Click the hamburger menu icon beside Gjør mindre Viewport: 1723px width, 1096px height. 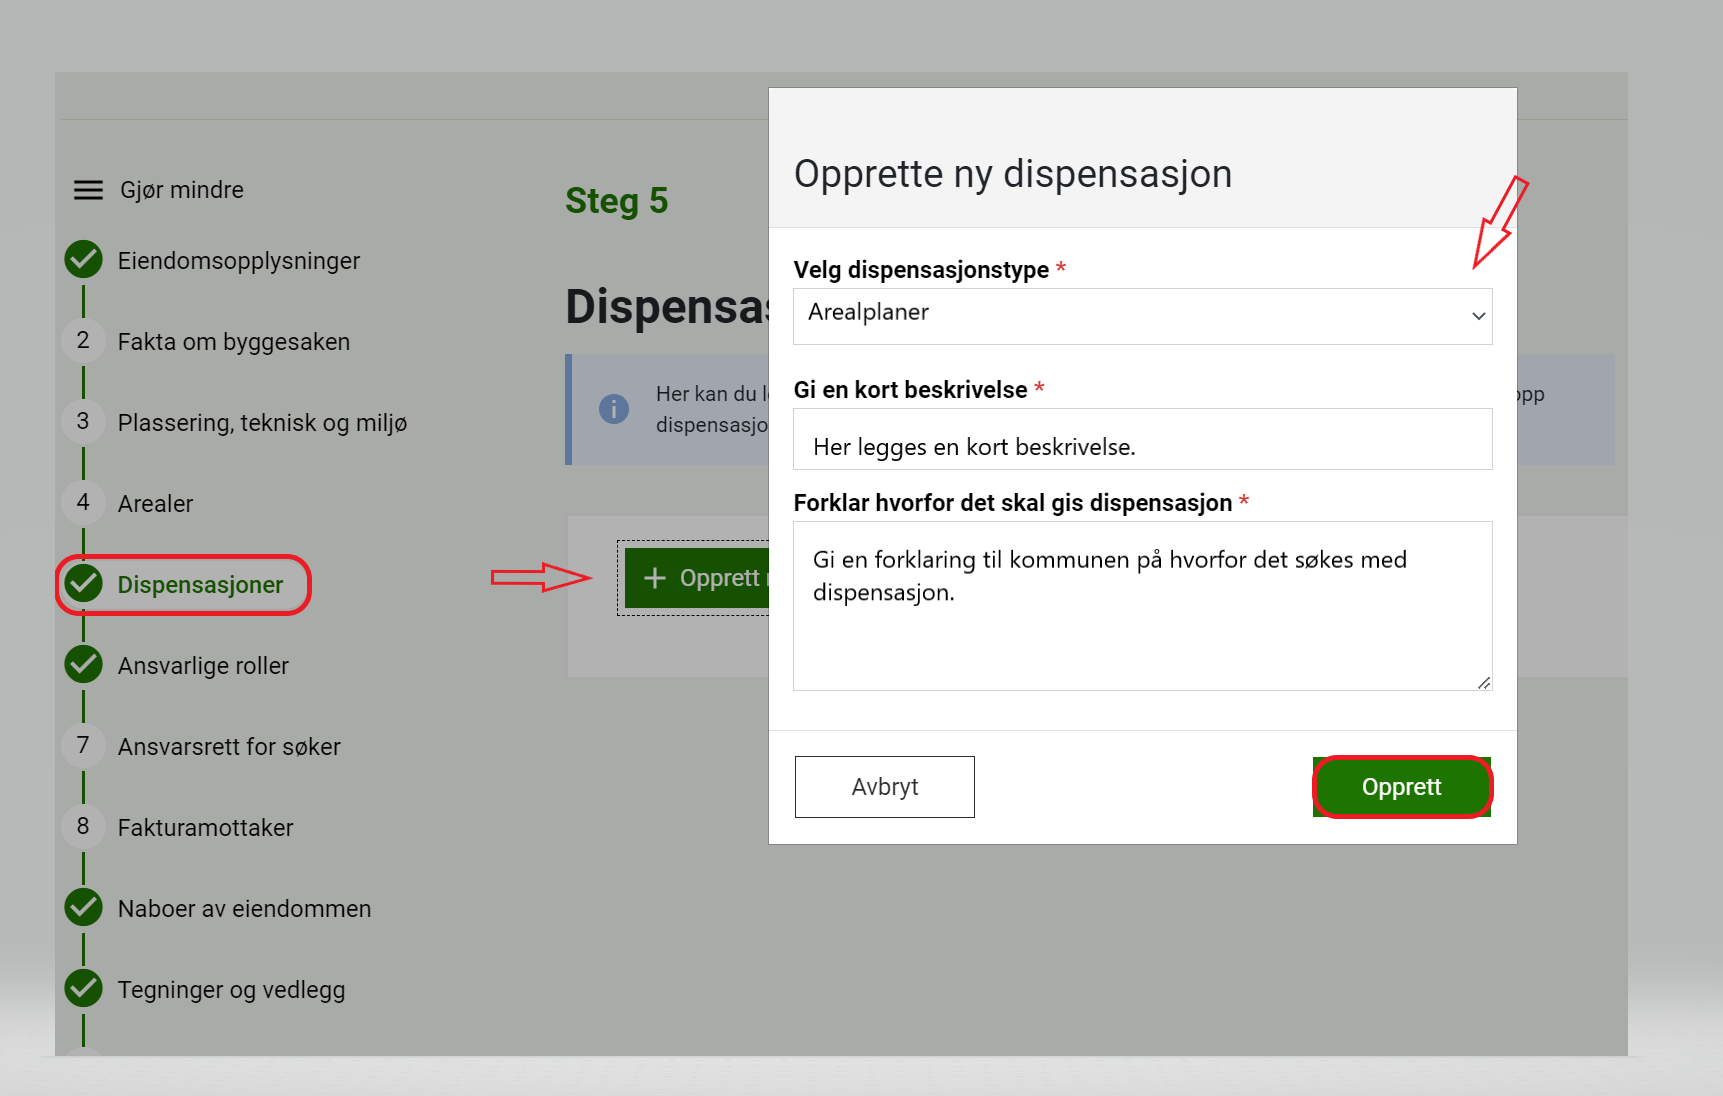tap(88, 190)
